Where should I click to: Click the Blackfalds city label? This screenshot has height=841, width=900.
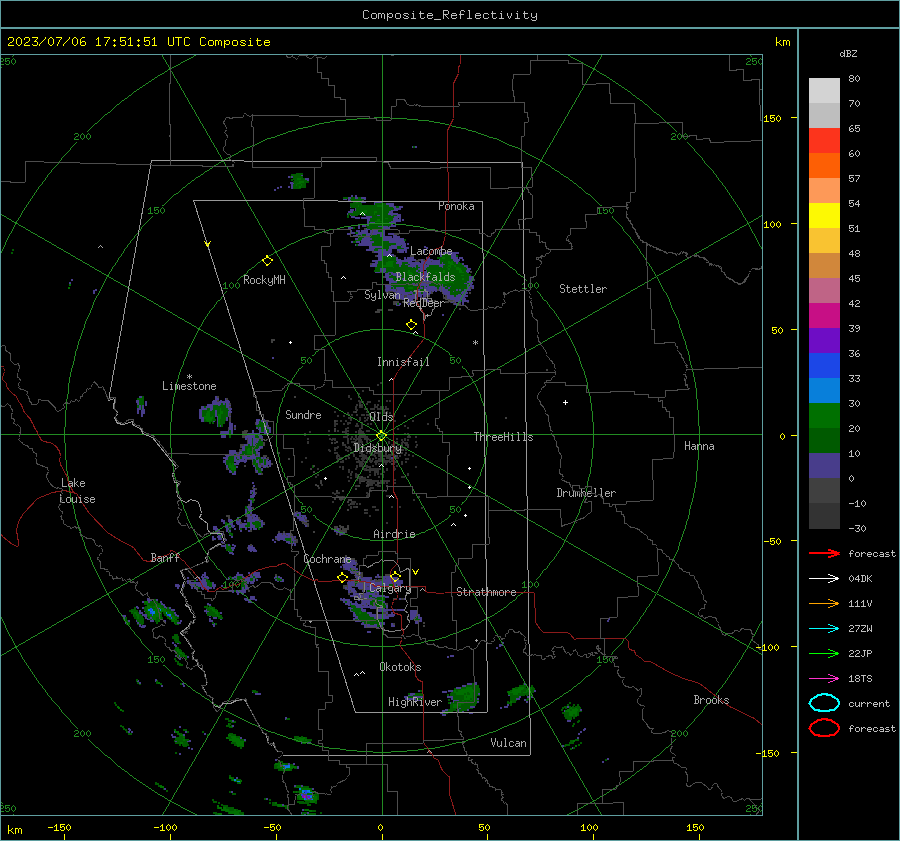425,277
